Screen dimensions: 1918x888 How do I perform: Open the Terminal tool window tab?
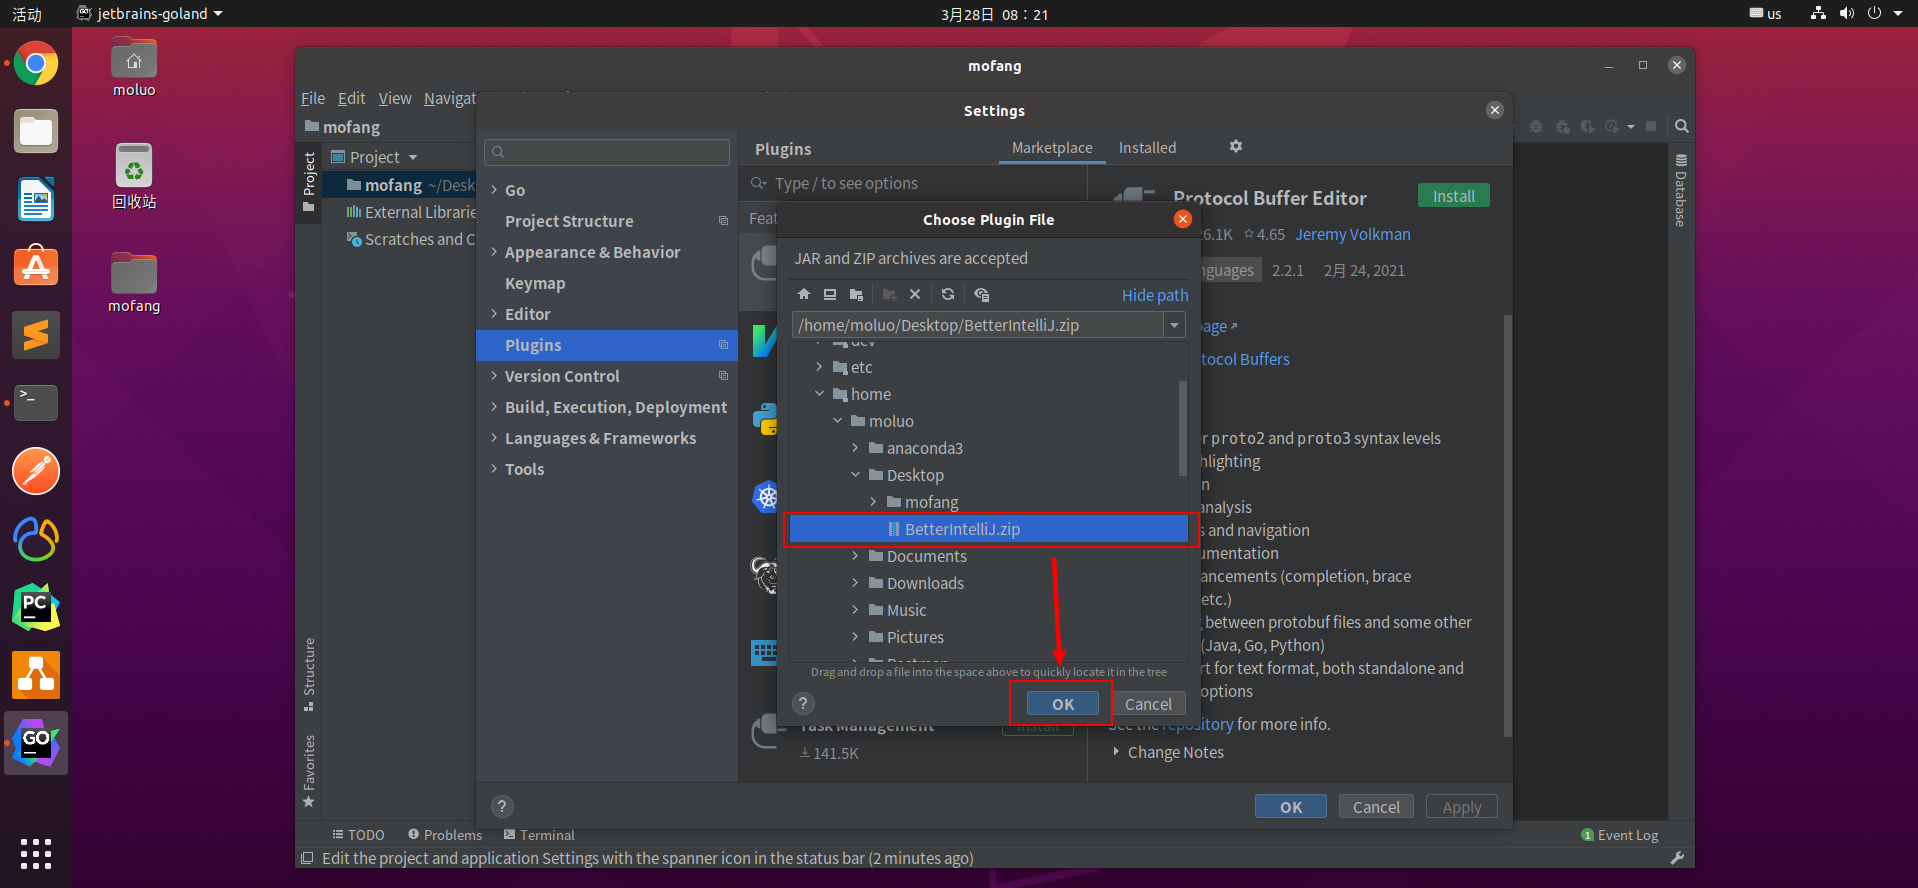click(539, 835)
